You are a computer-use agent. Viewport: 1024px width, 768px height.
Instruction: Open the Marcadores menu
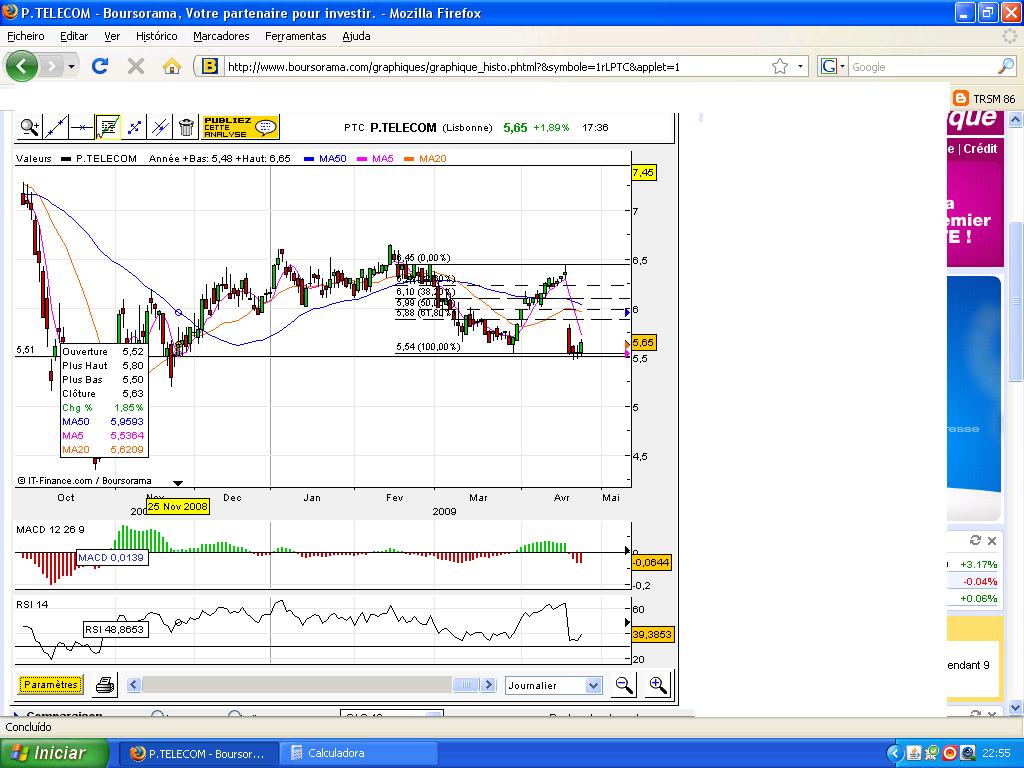point(221,36)
